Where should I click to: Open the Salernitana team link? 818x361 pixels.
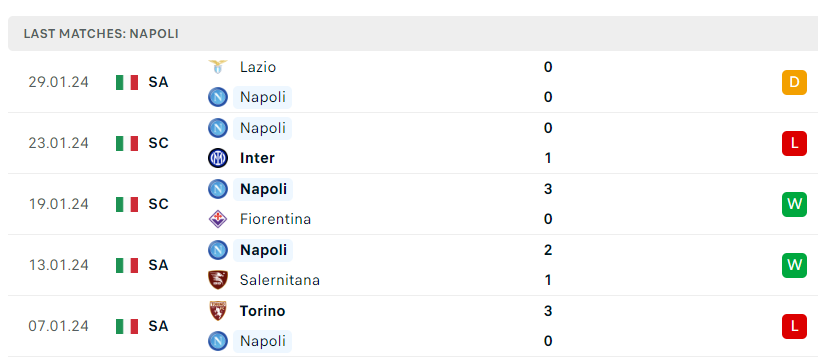(280, 281)
